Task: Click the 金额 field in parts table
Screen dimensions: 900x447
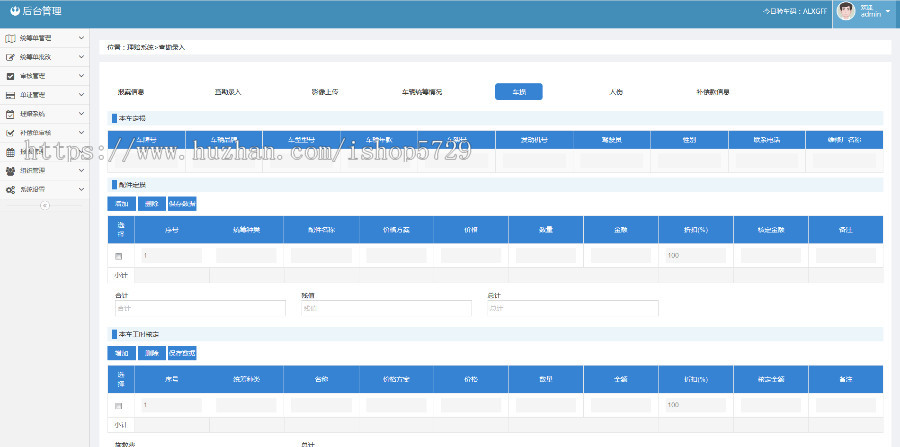Action: pyautogui.click(x=621, y=255)
